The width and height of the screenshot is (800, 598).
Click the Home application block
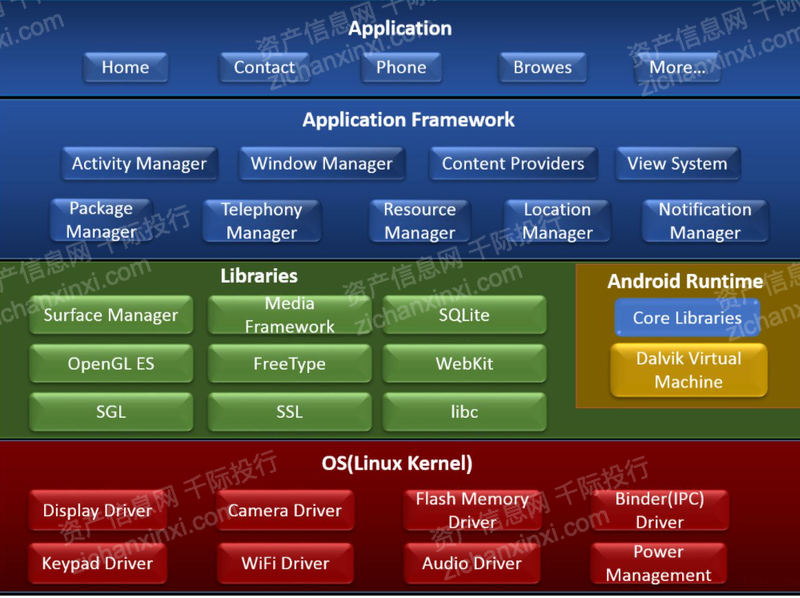point(125,68)
